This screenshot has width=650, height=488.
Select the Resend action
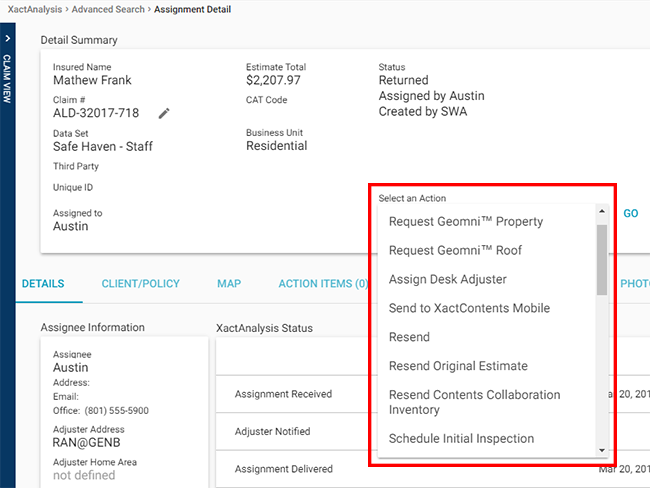pos(409,337)
